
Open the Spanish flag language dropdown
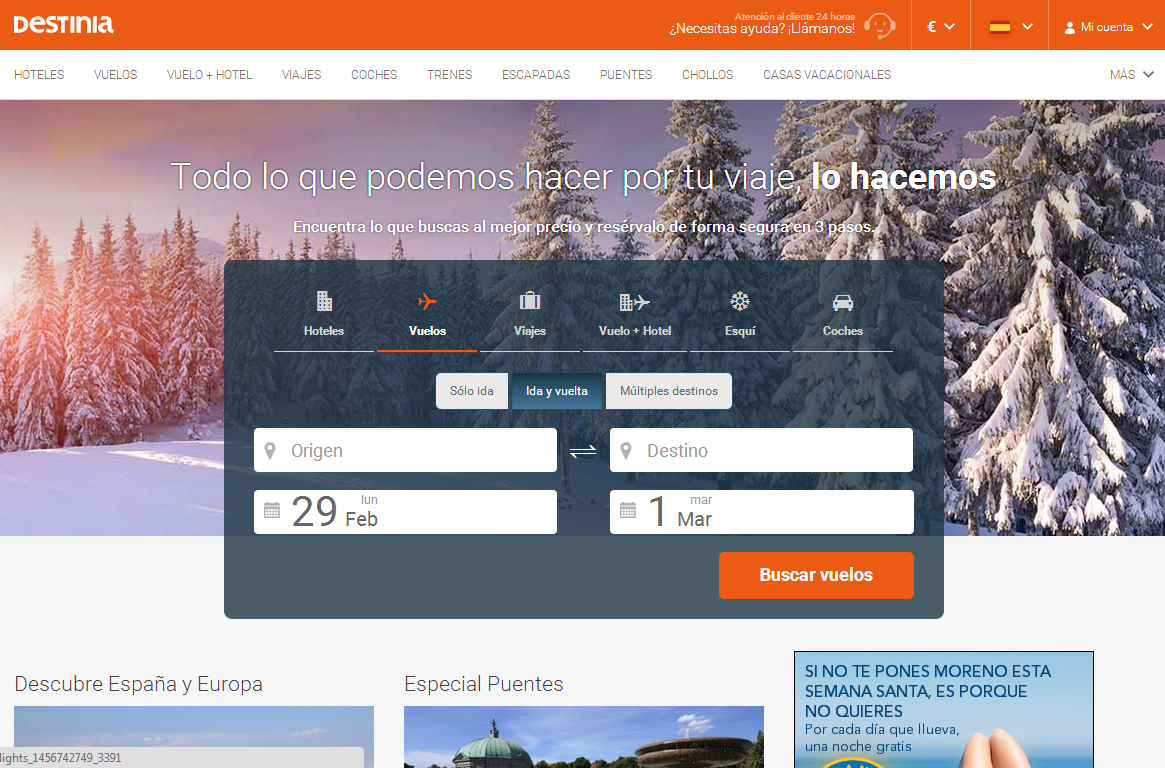tap(1010, 27)
